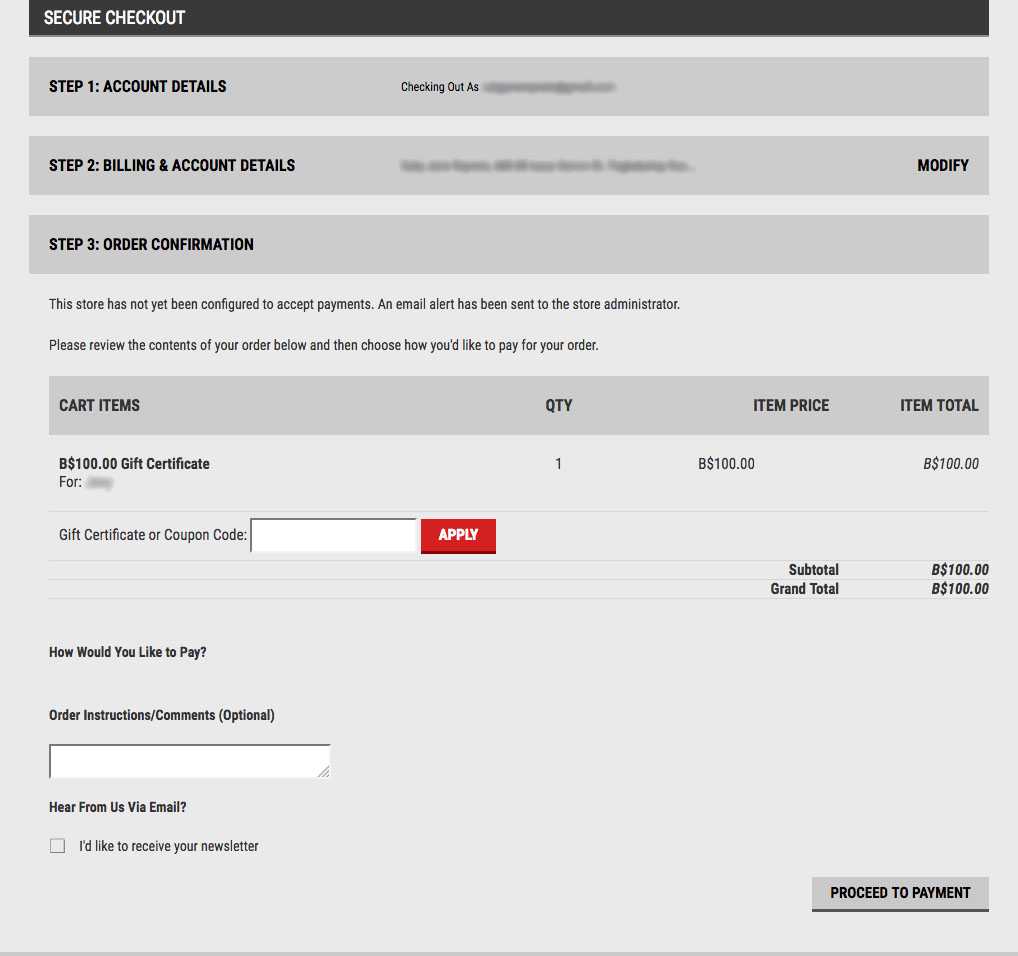Click the comment box resize handle
This screenshot has height=956, width=1018.
coord(324,771)
